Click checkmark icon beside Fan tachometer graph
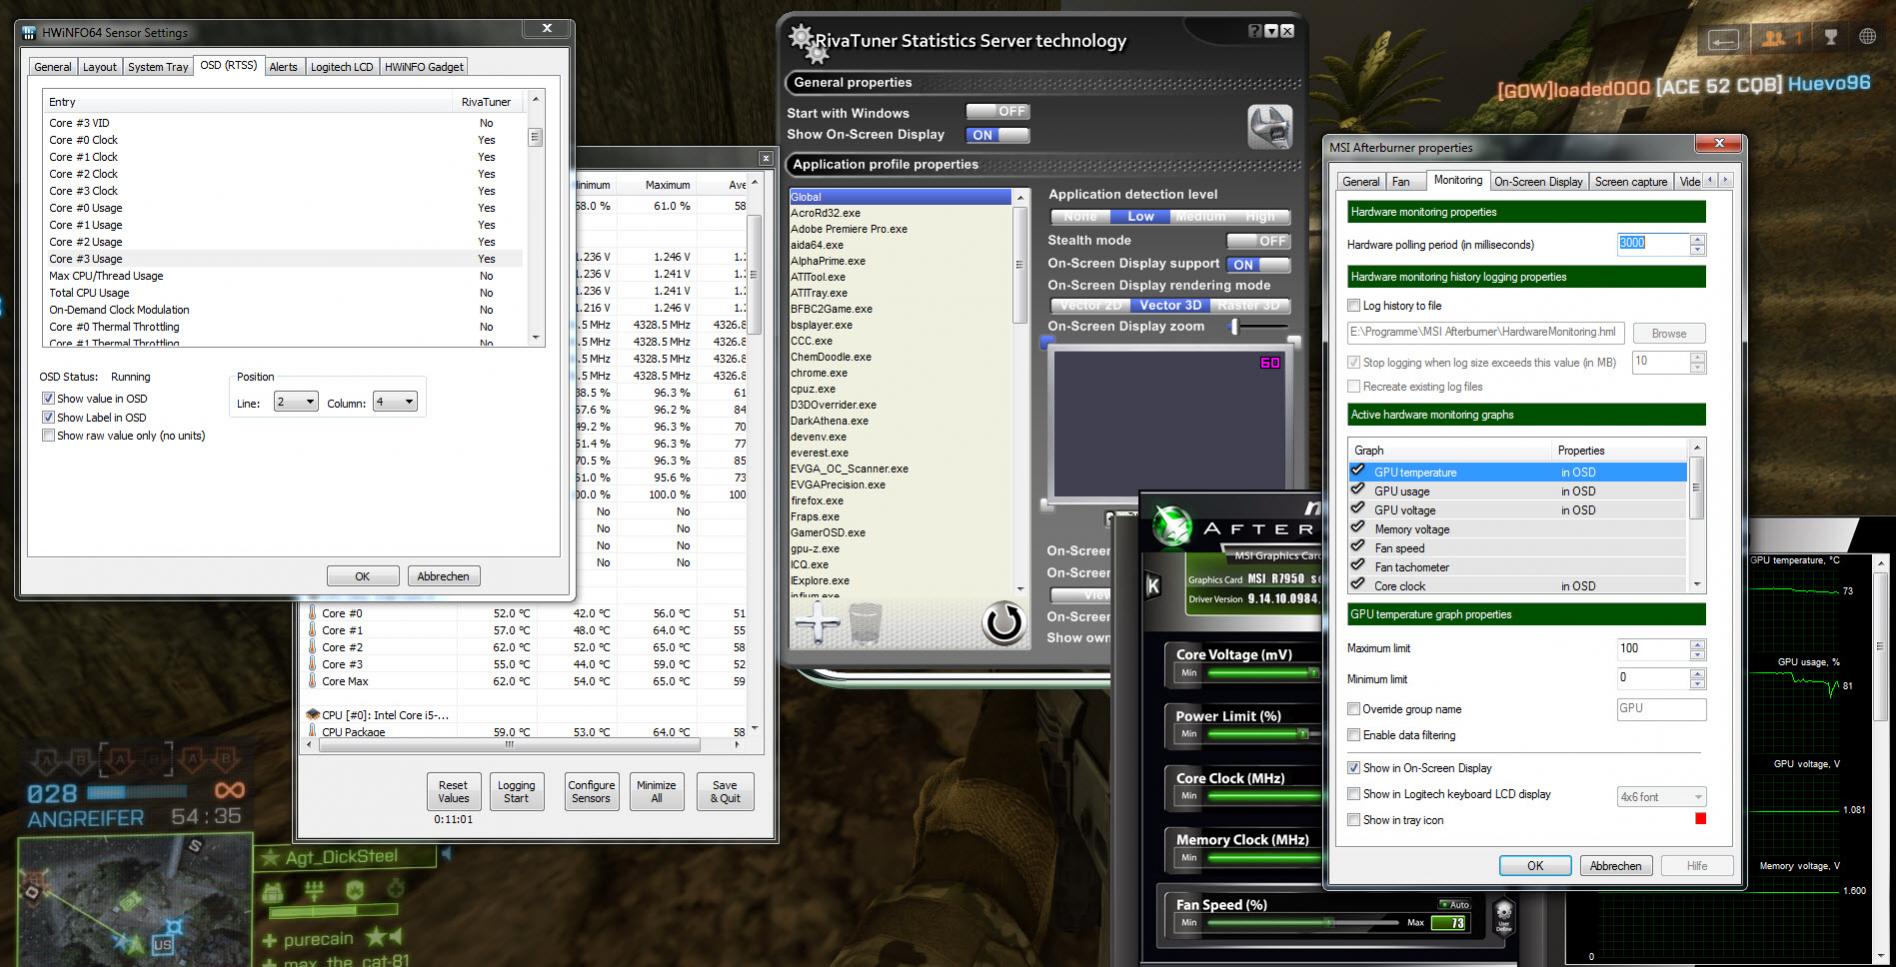The image size is (1896, 967). [1357, 566]
